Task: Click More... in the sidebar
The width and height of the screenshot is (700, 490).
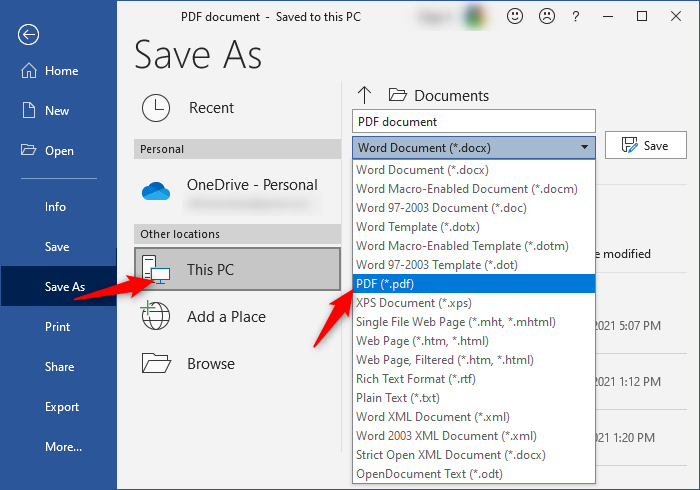Action: (63, 446)
